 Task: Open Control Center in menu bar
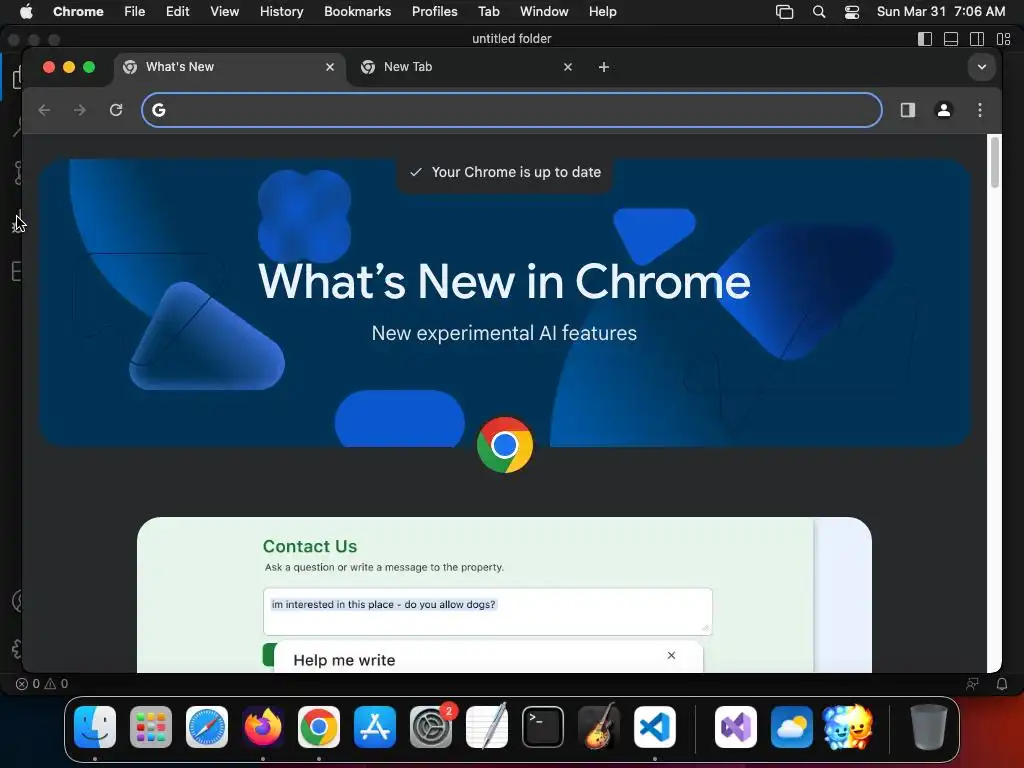[852, 12]
